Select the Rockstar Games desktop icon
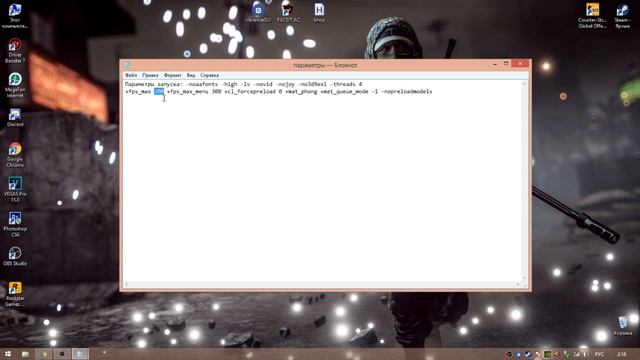 pyautogui.click(x=15, y=294)
